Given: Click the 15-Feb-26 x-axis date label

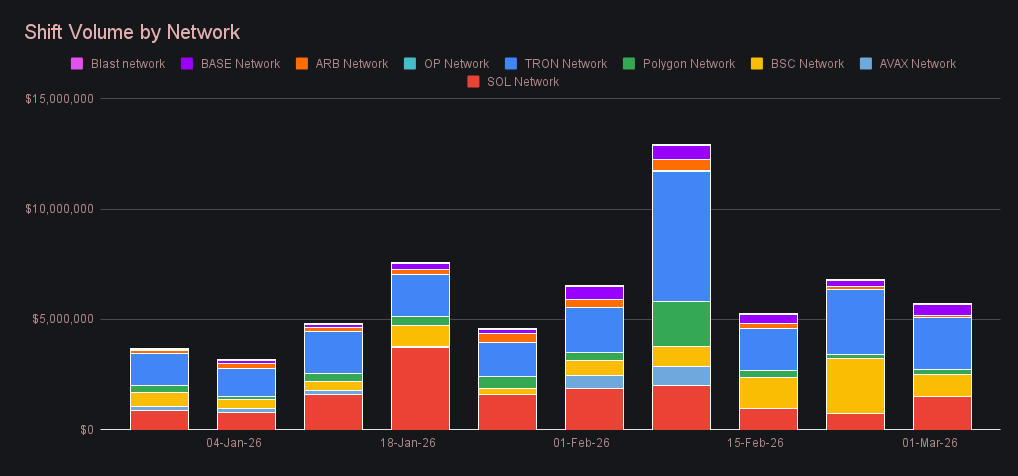Looking at the screenshot, I should (756, 443).
